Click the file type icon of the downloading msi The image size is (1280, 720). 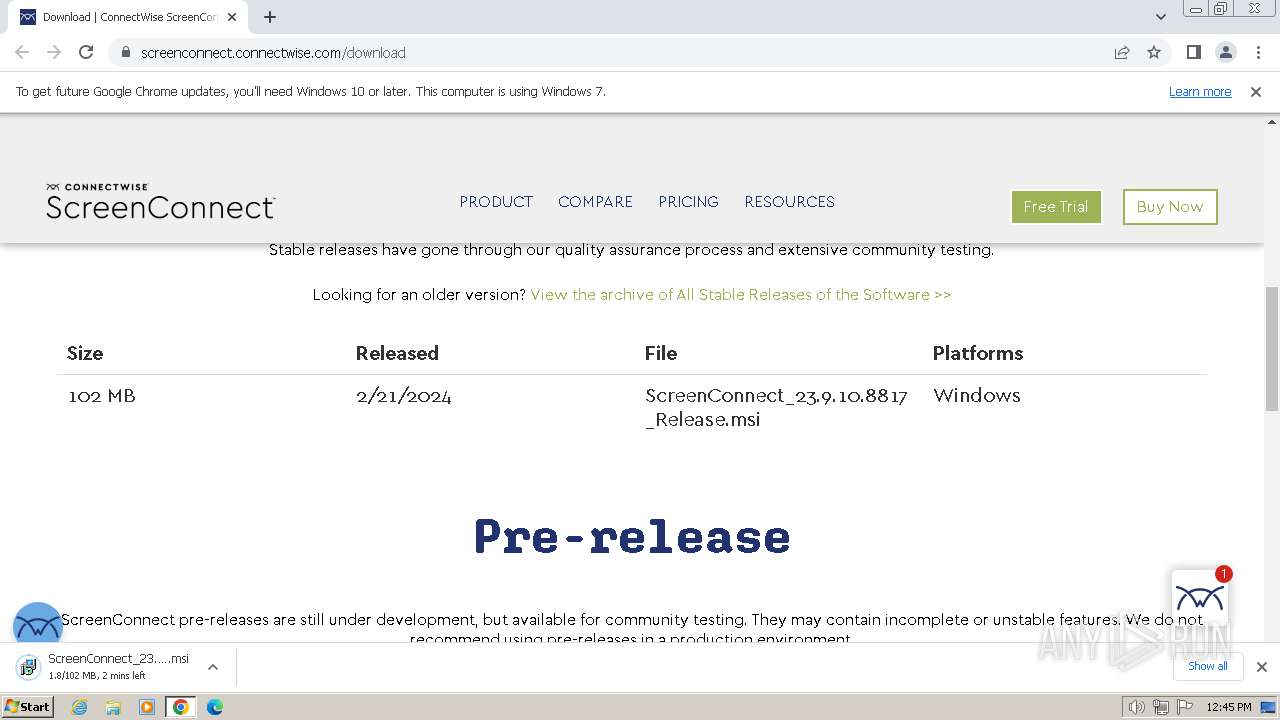point(28,666)
